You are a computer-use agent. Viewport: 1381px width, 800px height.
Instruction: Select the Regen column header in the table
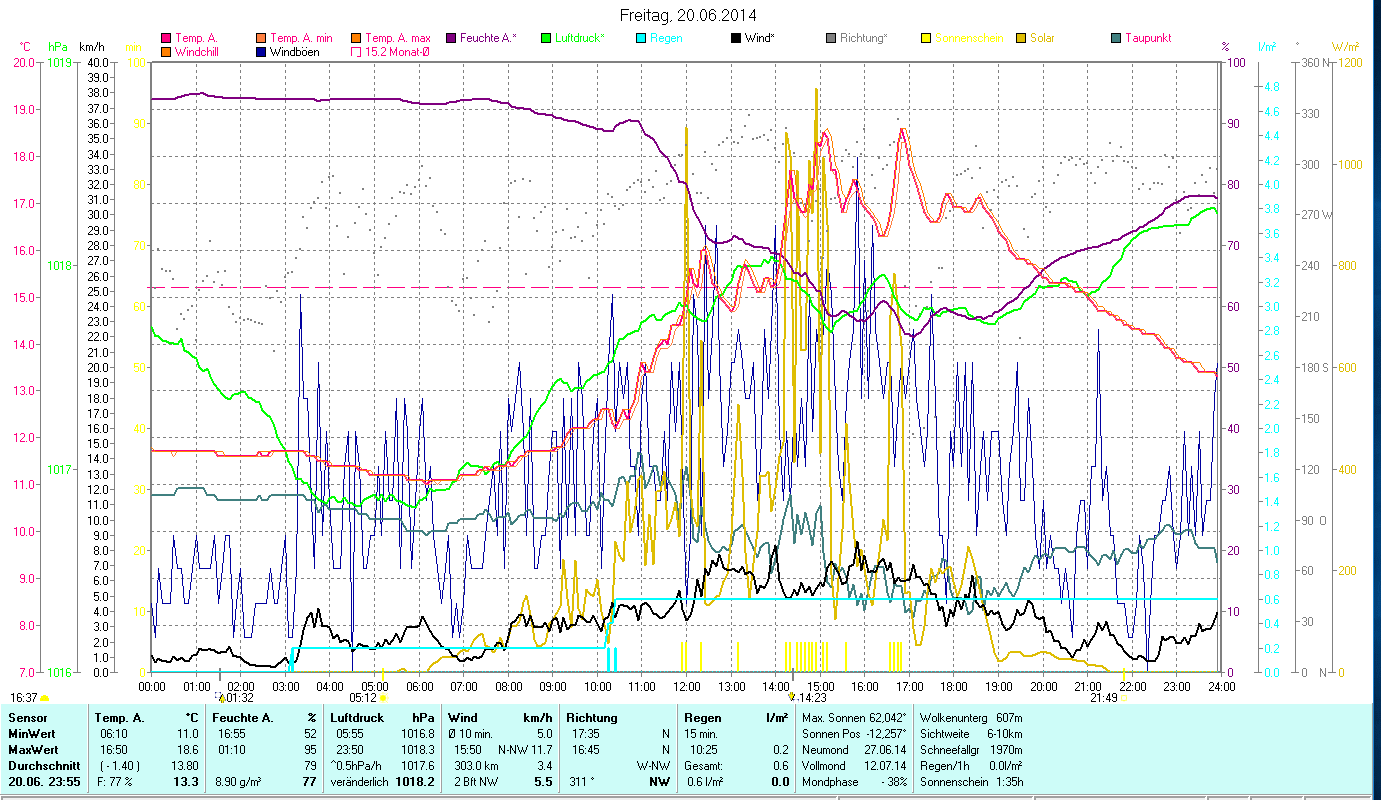(700, 718)
